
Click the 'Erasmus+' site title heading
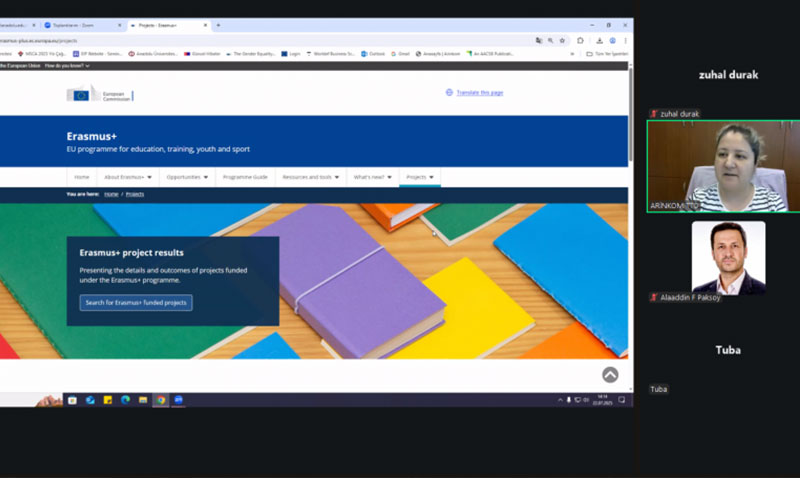[92, 136]
